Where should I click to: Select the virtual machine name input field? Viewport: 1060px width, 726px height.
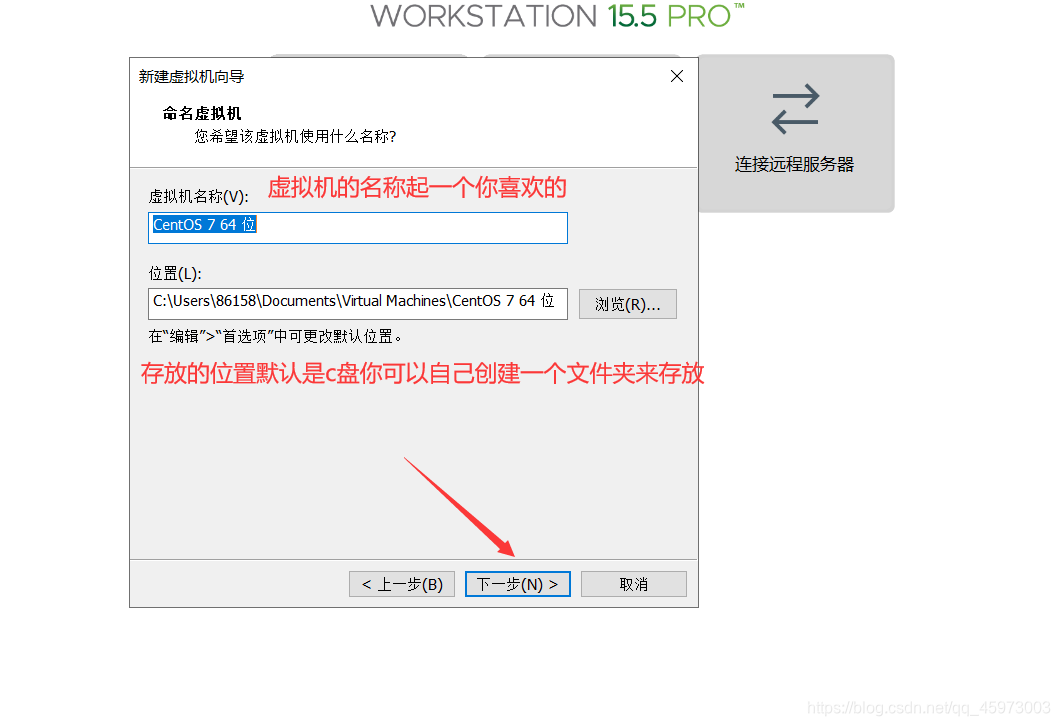[358, 228]
